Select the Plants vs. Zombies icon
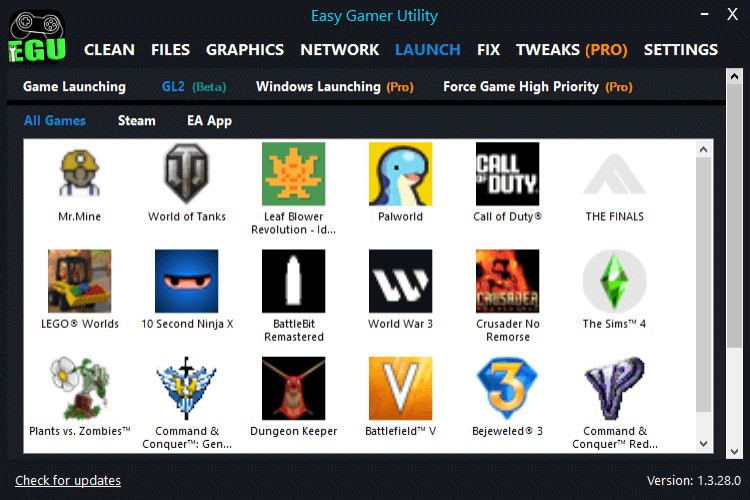This screenshot has width=750, height=500. (79, 388)
